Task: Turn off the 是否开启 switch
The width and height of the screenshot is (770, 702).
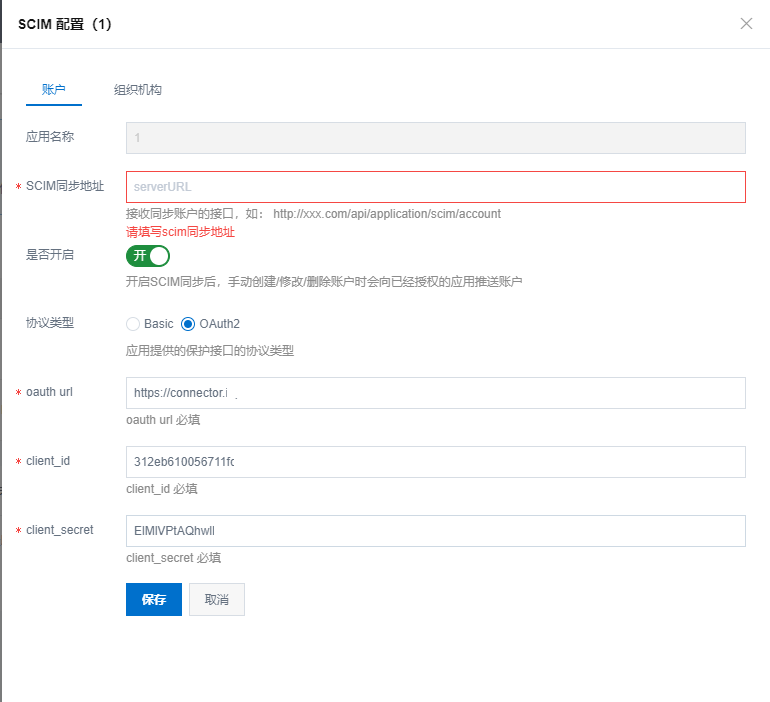Action: coord(147,256)
